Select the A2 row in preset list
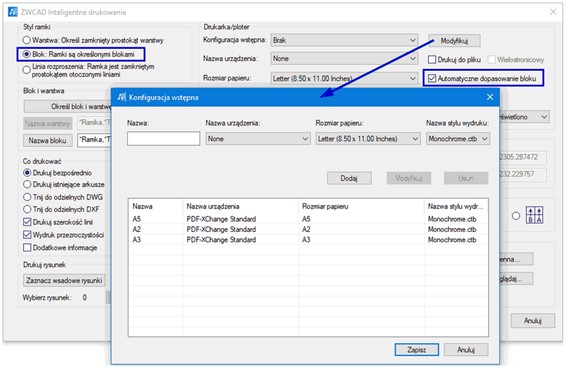The image size is (567, 369). pyautogui.click(x=308, y=229)
